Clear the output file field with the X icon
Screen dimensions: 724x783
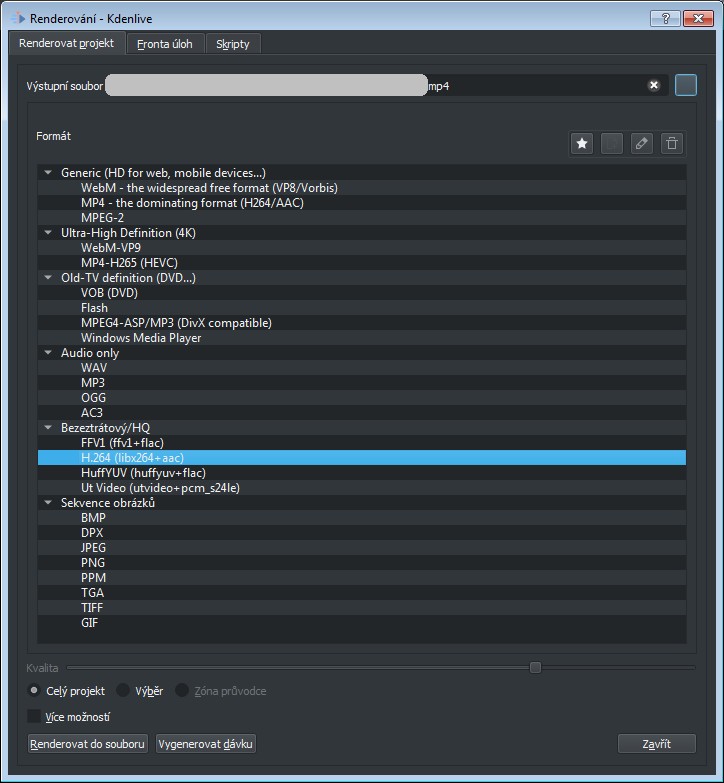point(654,86)
